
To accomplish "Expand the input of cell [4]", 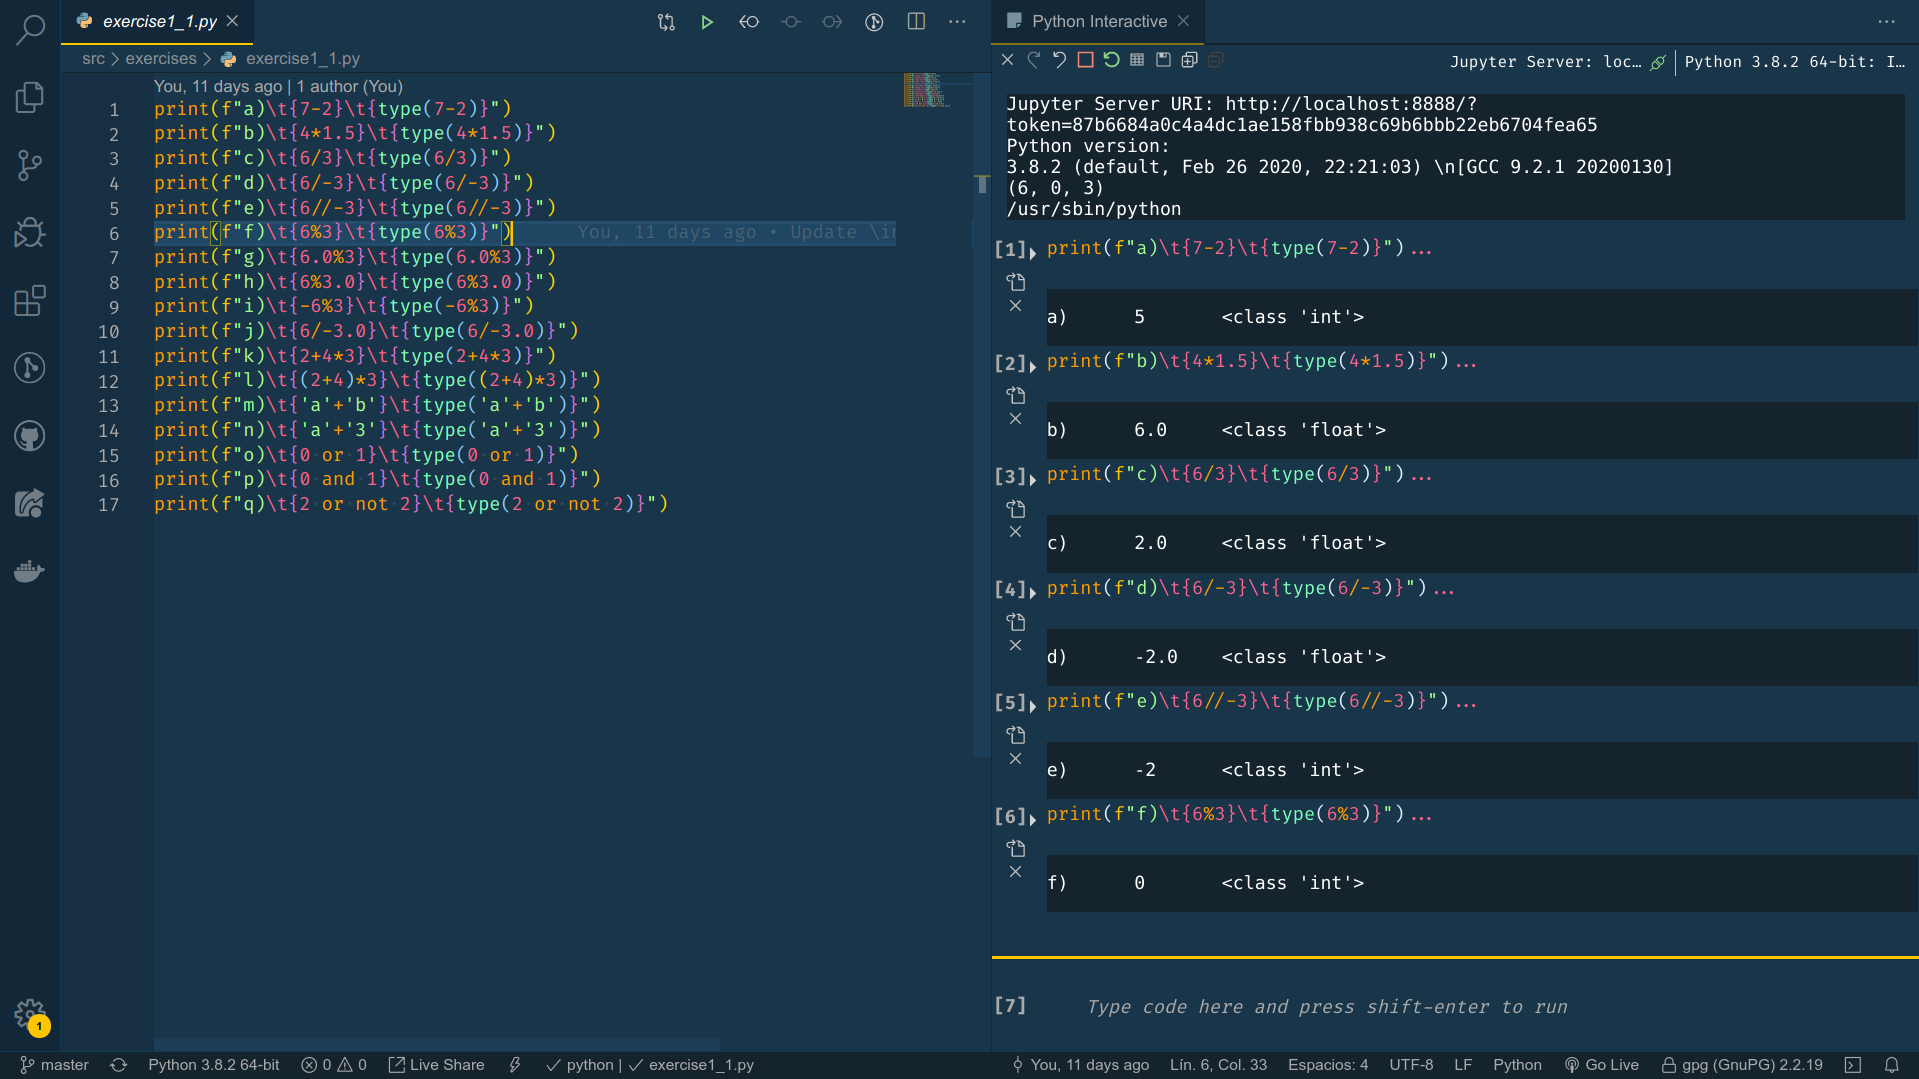I will 1033,592.
